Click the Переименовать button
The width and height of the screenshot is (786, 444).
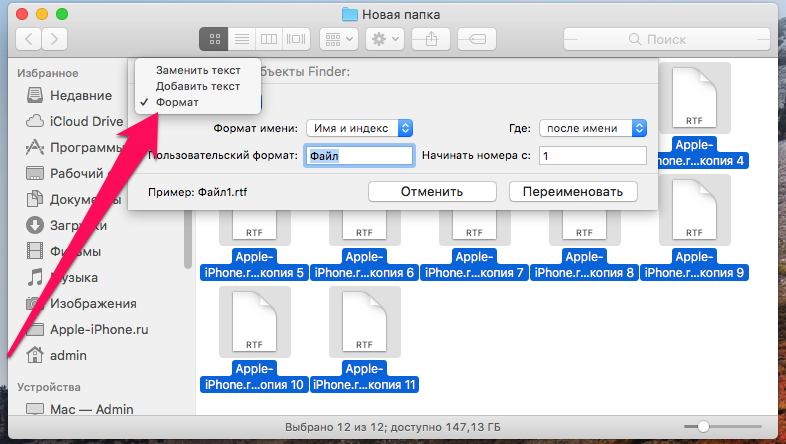[573, 192]
